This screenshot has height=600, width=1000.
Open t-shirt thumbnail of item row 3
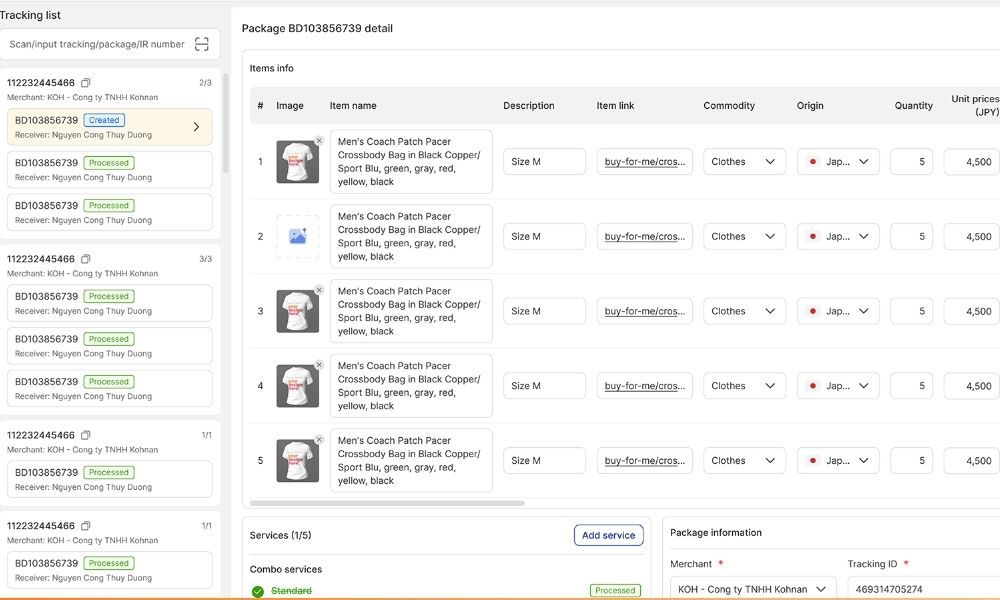[x=297, y=311]
